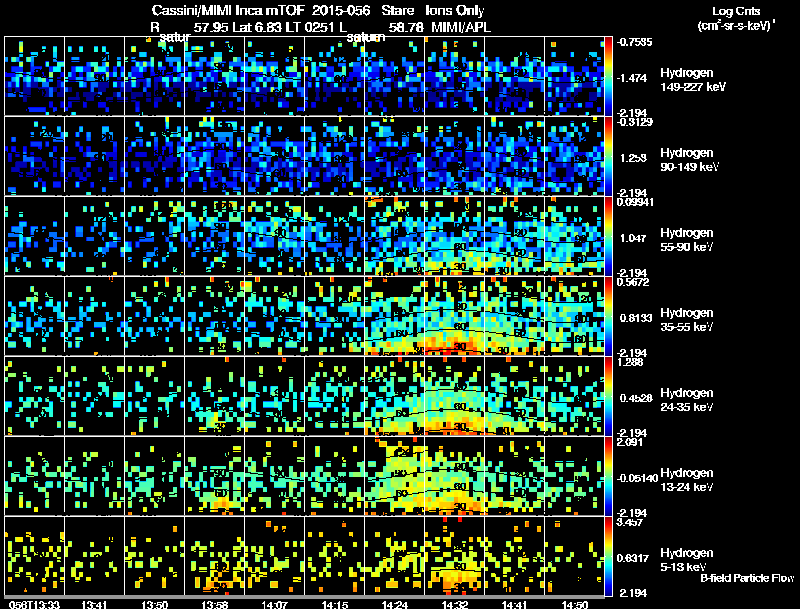This screenshot has height=609, width=800.
Task: Click the 'LT 0251' header value
Action: (310, 28)
